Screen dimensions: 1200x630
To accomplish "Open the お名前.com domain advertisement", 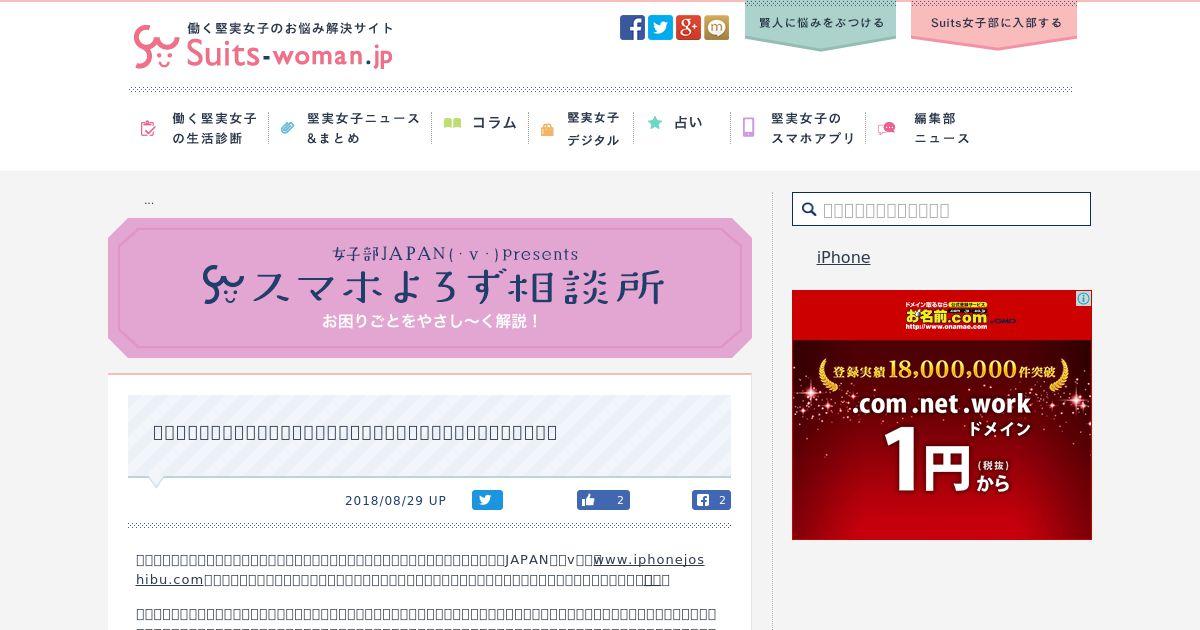I will [942, 415].
